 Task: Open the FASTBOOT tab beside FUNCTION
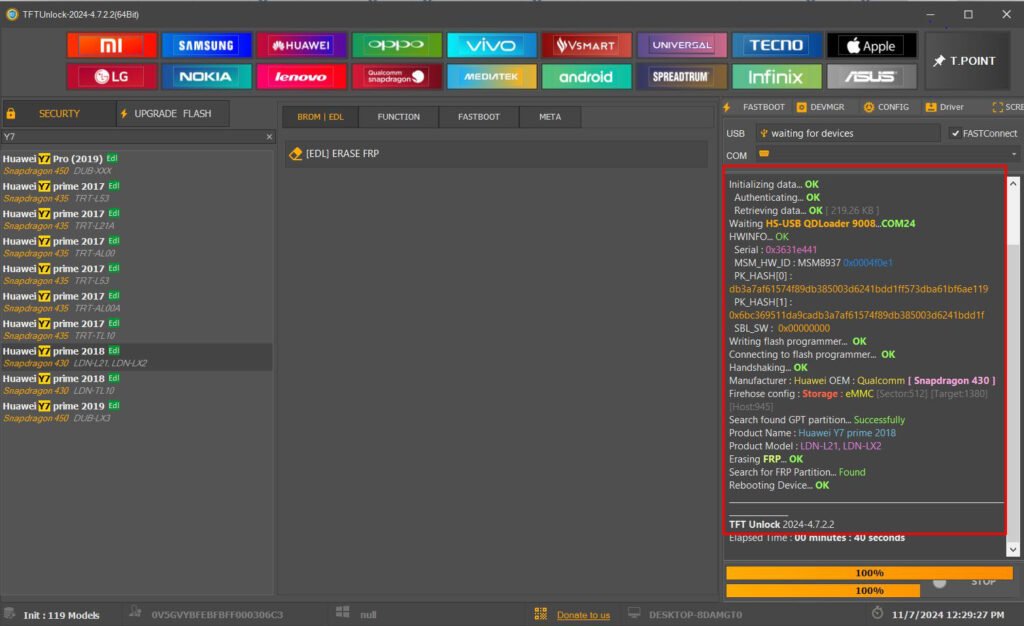479,117
